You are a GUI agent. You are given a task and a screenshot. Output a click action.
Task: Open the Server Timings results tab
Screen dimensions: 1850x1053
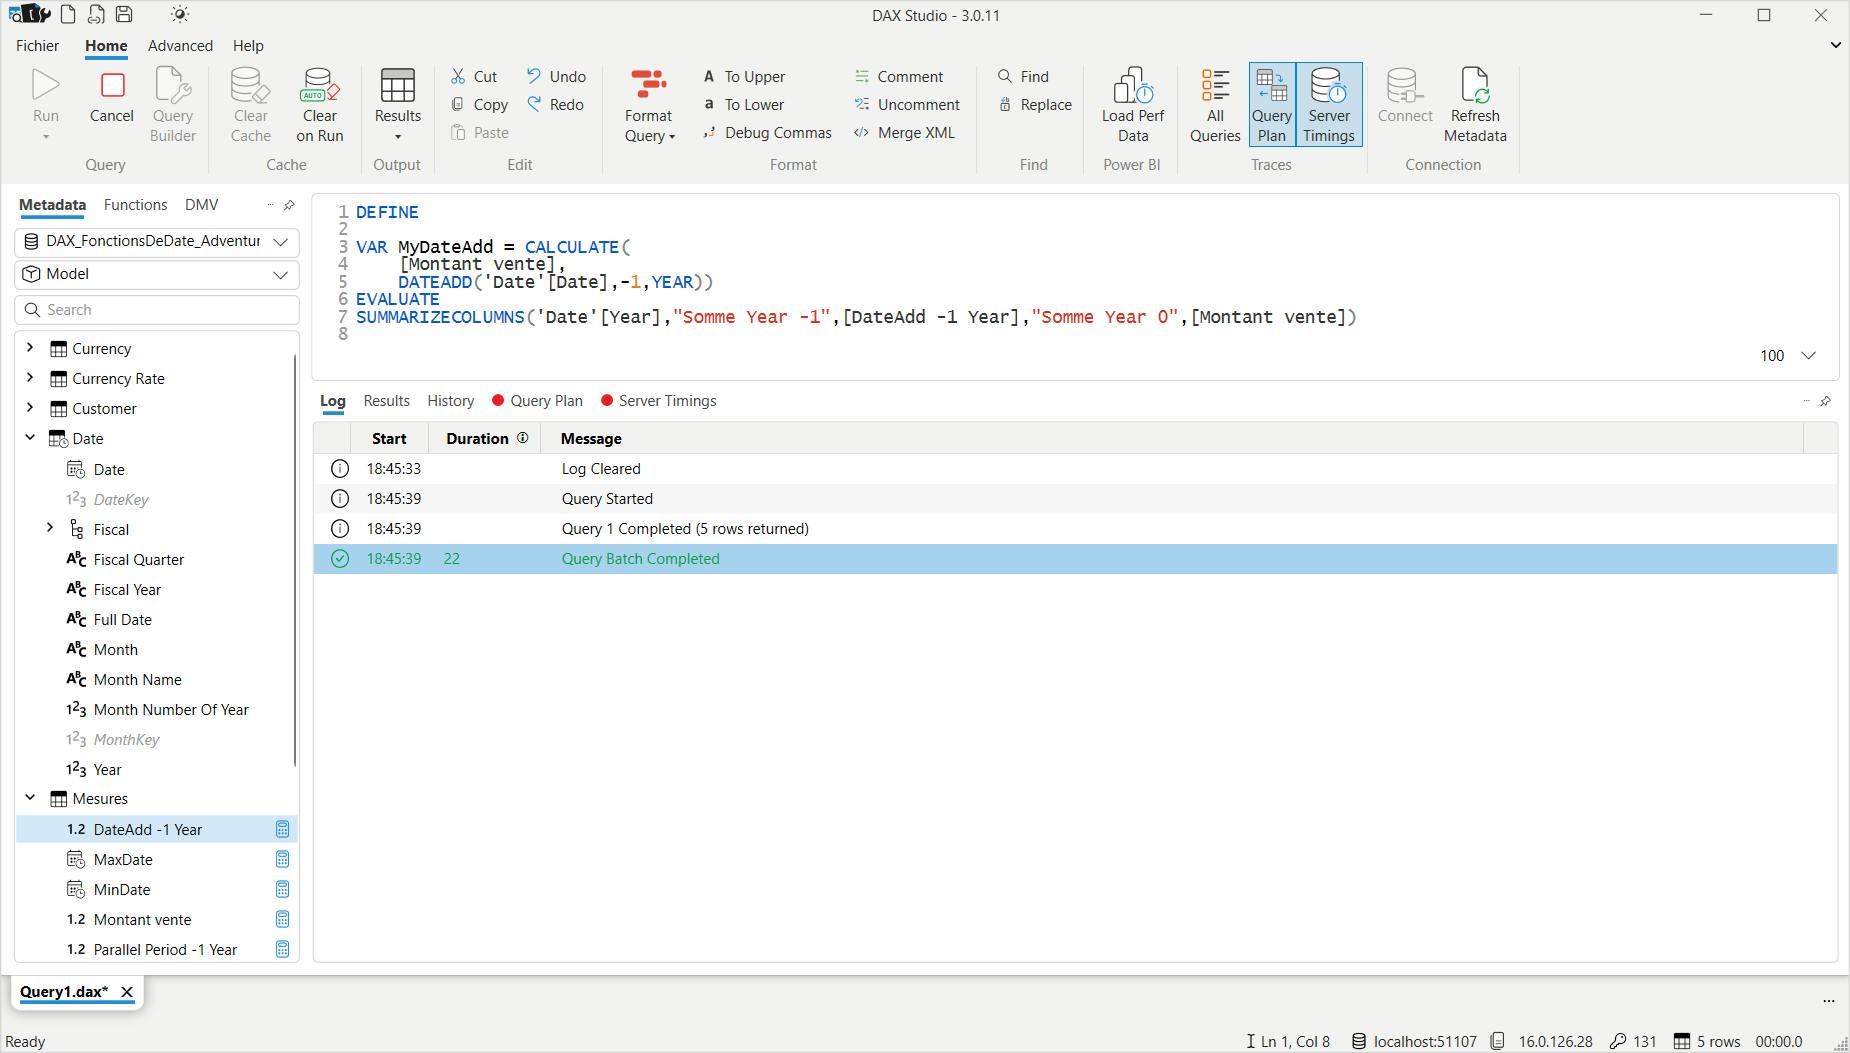[658, 400]
